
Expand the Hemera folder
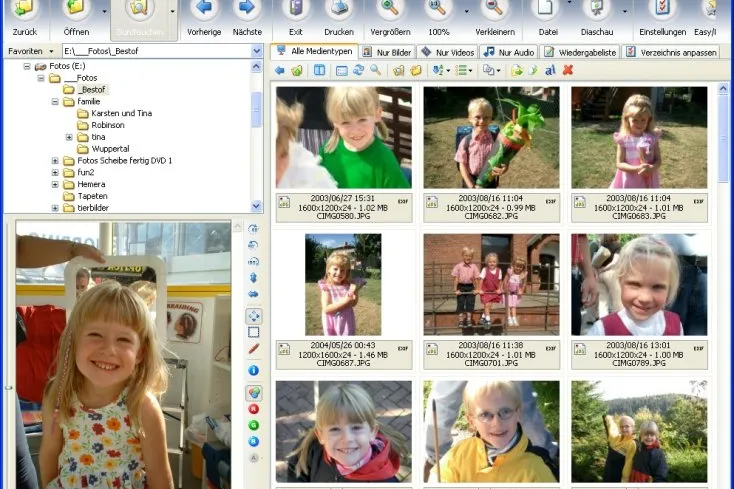click(55, 184)
